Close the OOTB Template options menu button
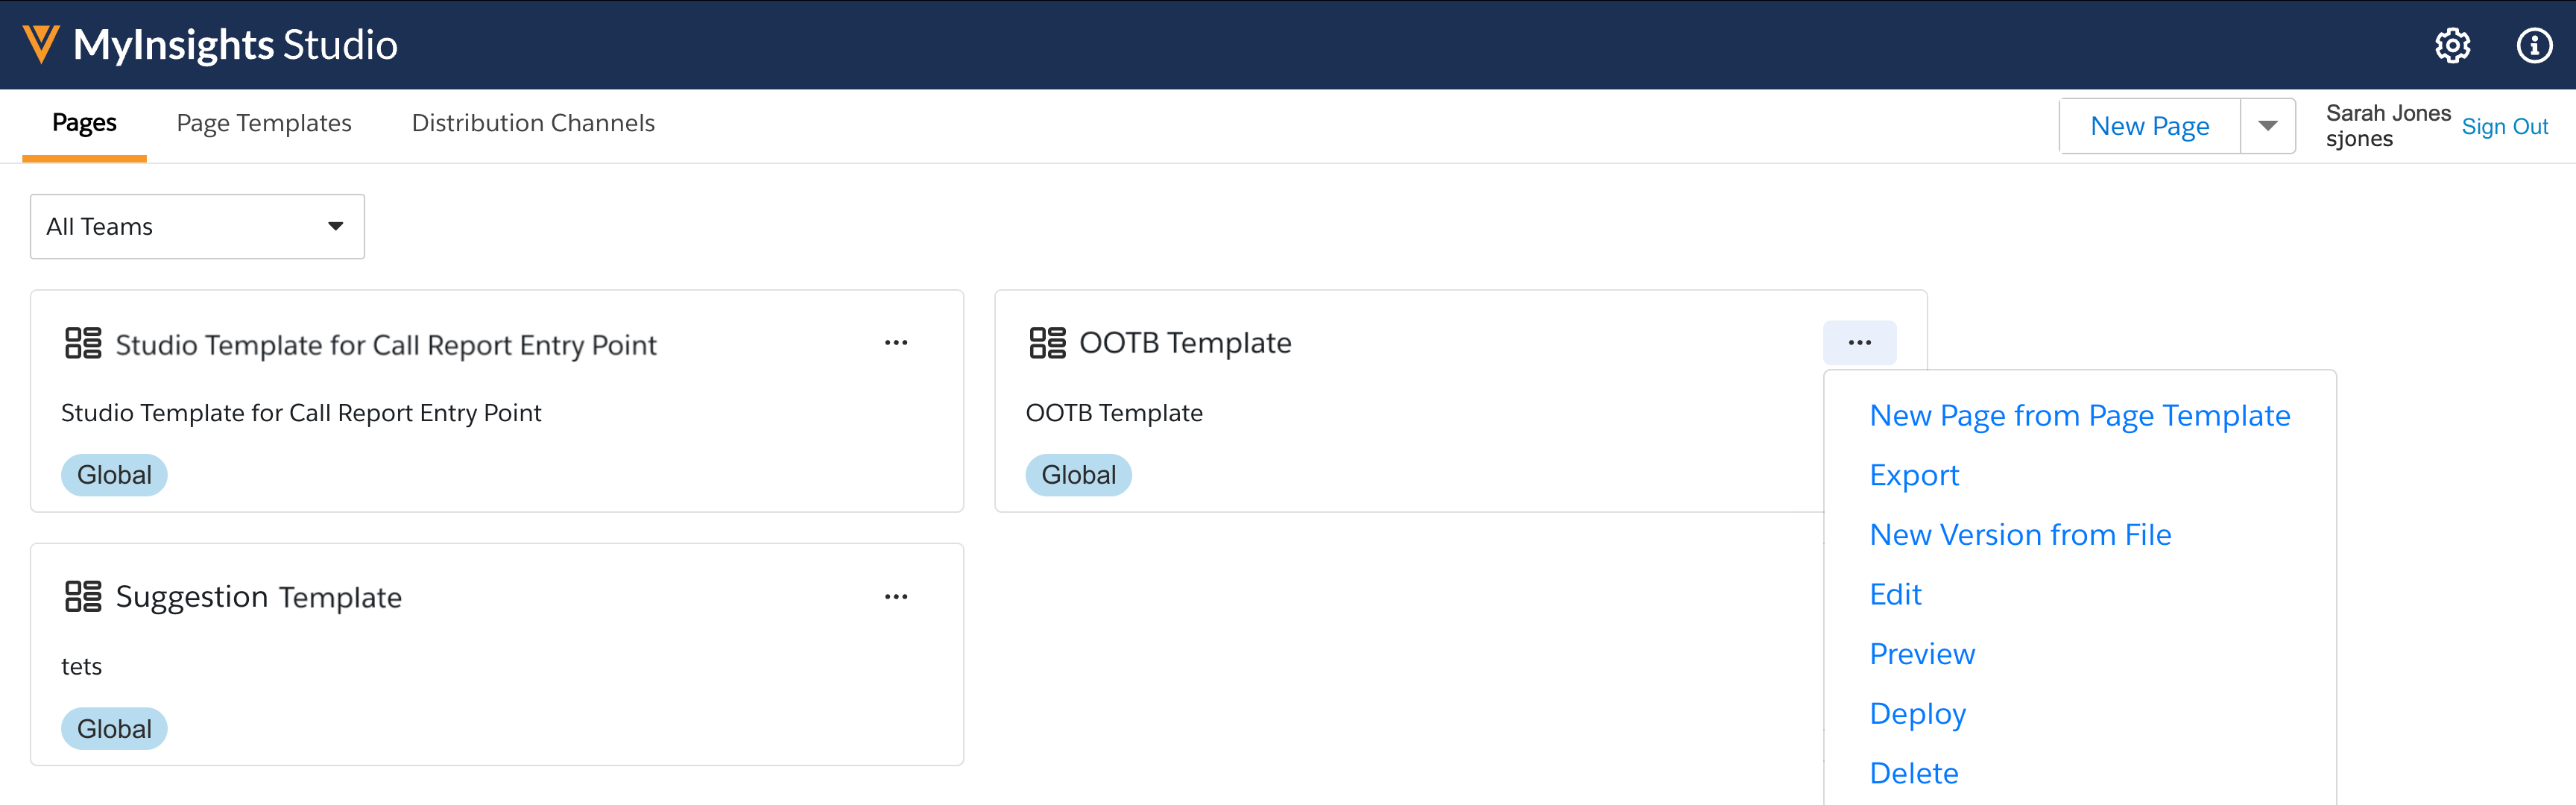Viewport: 2576px width, 805px height. 1859,343
